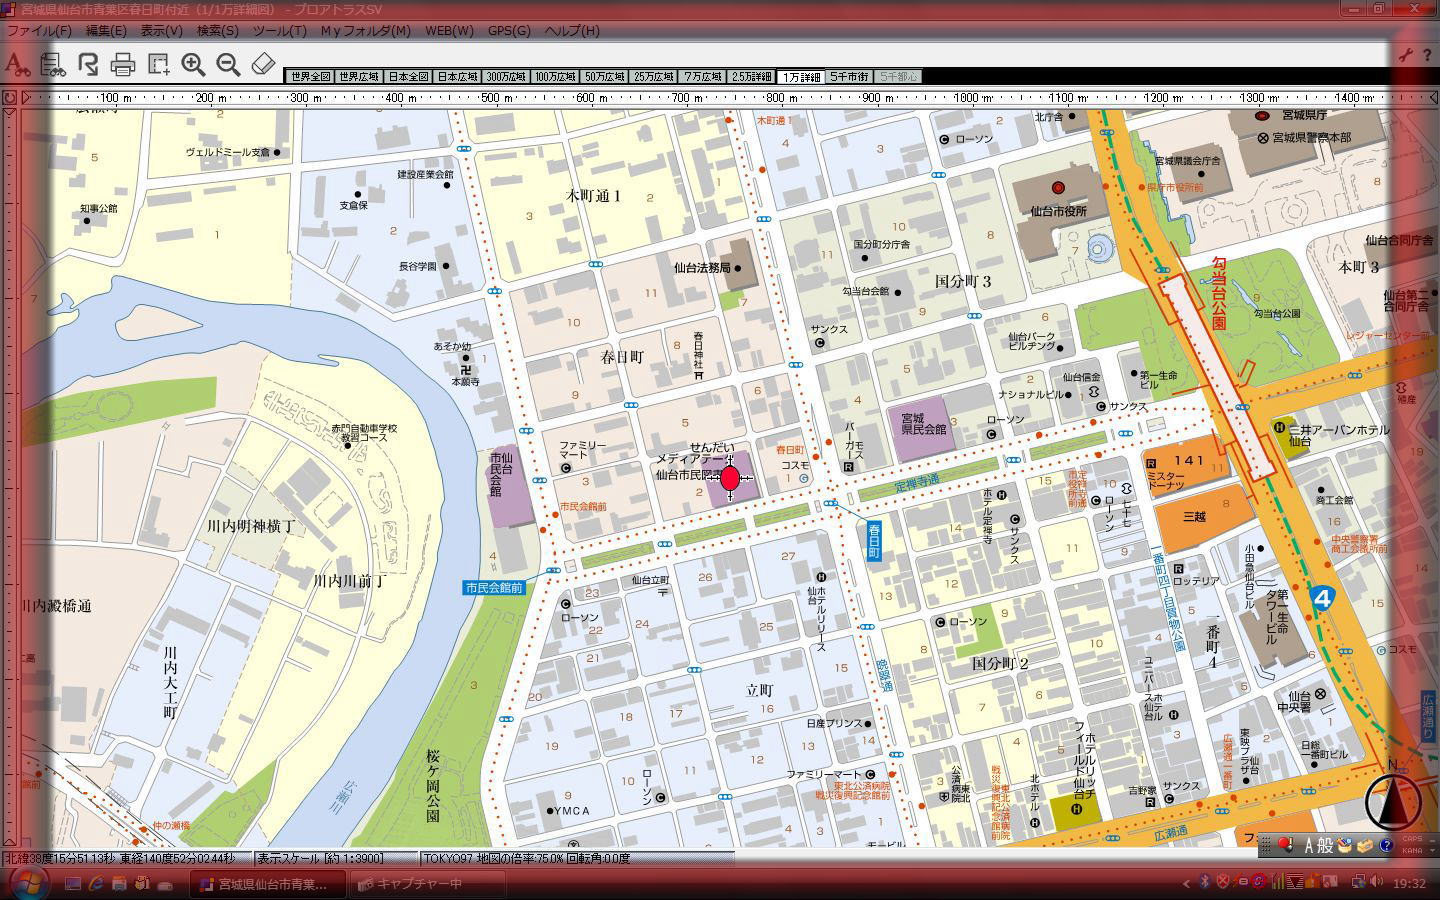Image resolution: width=1440 pixels, height=900 pixels.
Task: Click the list search toolbar icon
Action: pos(52,65)
